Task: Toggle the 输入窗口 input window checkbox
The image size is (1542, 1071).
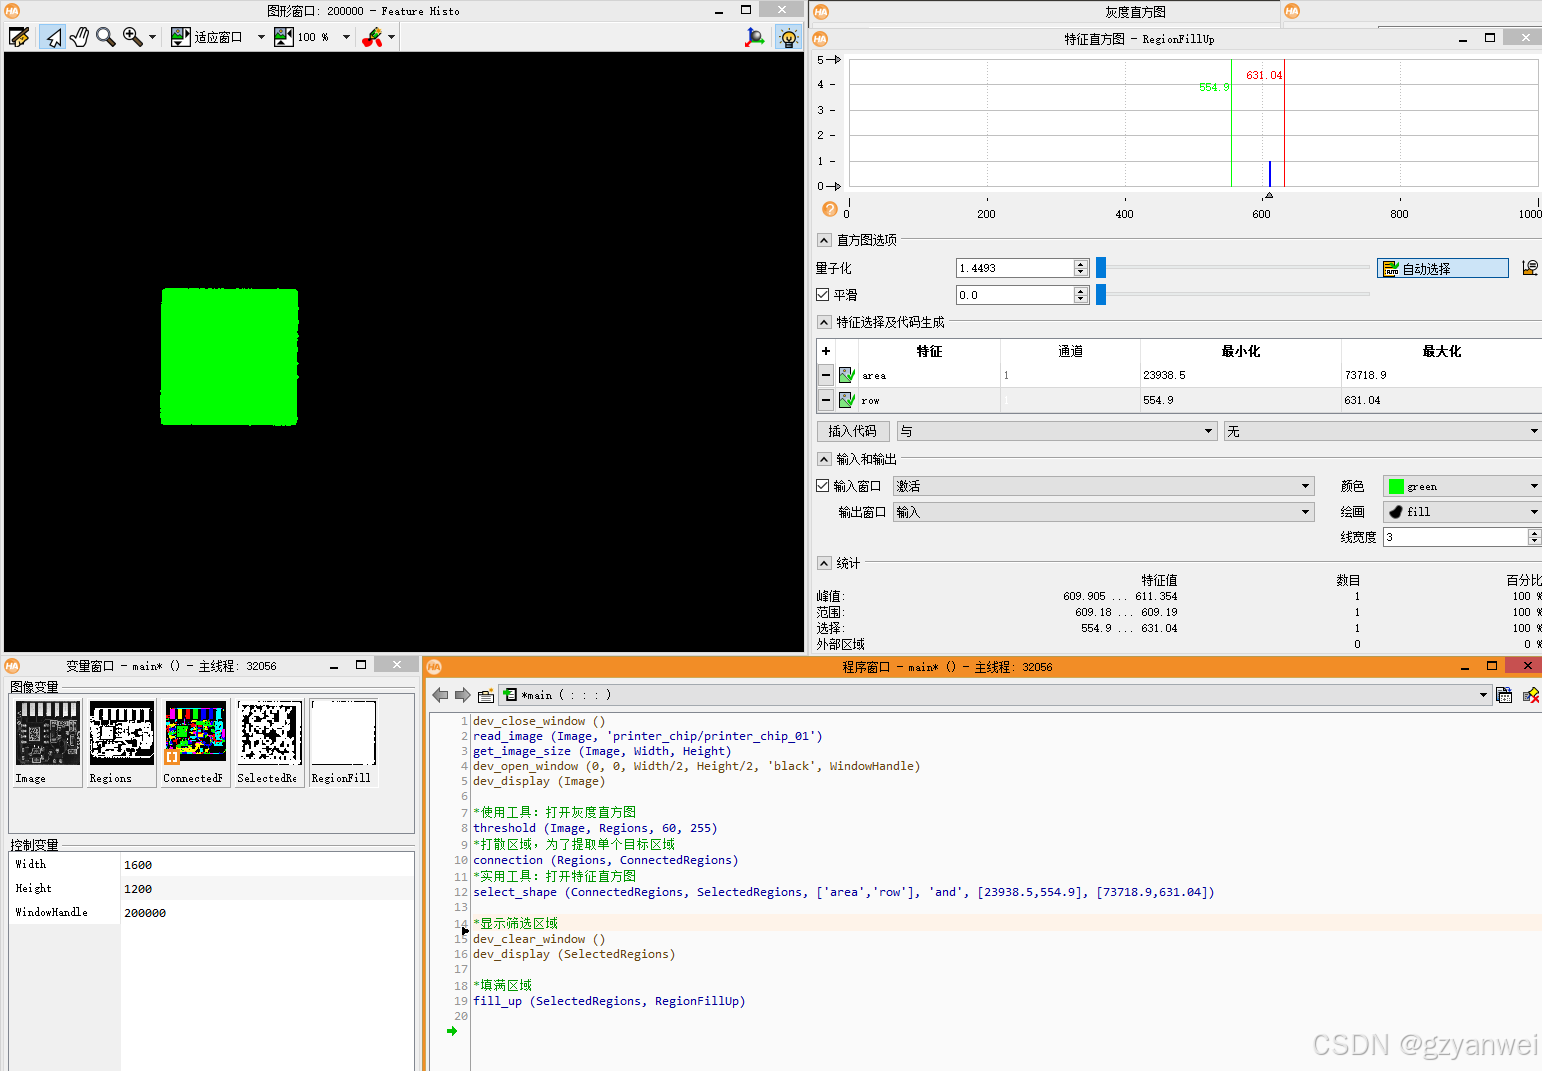Action: 823,486
